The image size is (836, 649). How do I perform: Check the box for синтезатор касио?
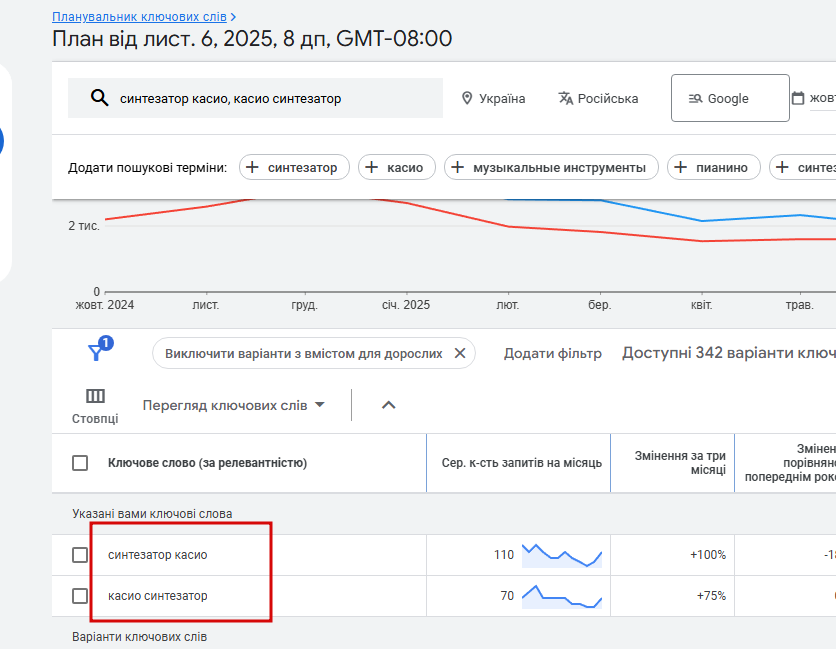point(80,555)
